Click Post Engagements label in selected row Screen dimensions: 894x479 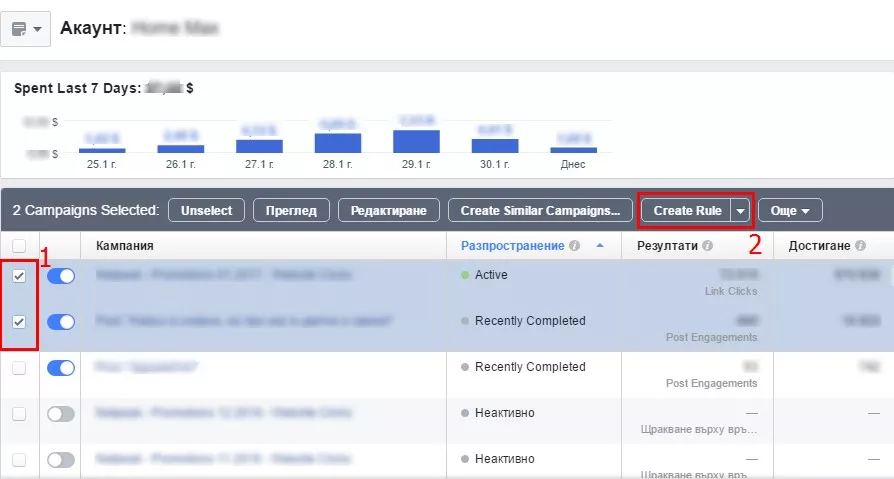(712, 338)
